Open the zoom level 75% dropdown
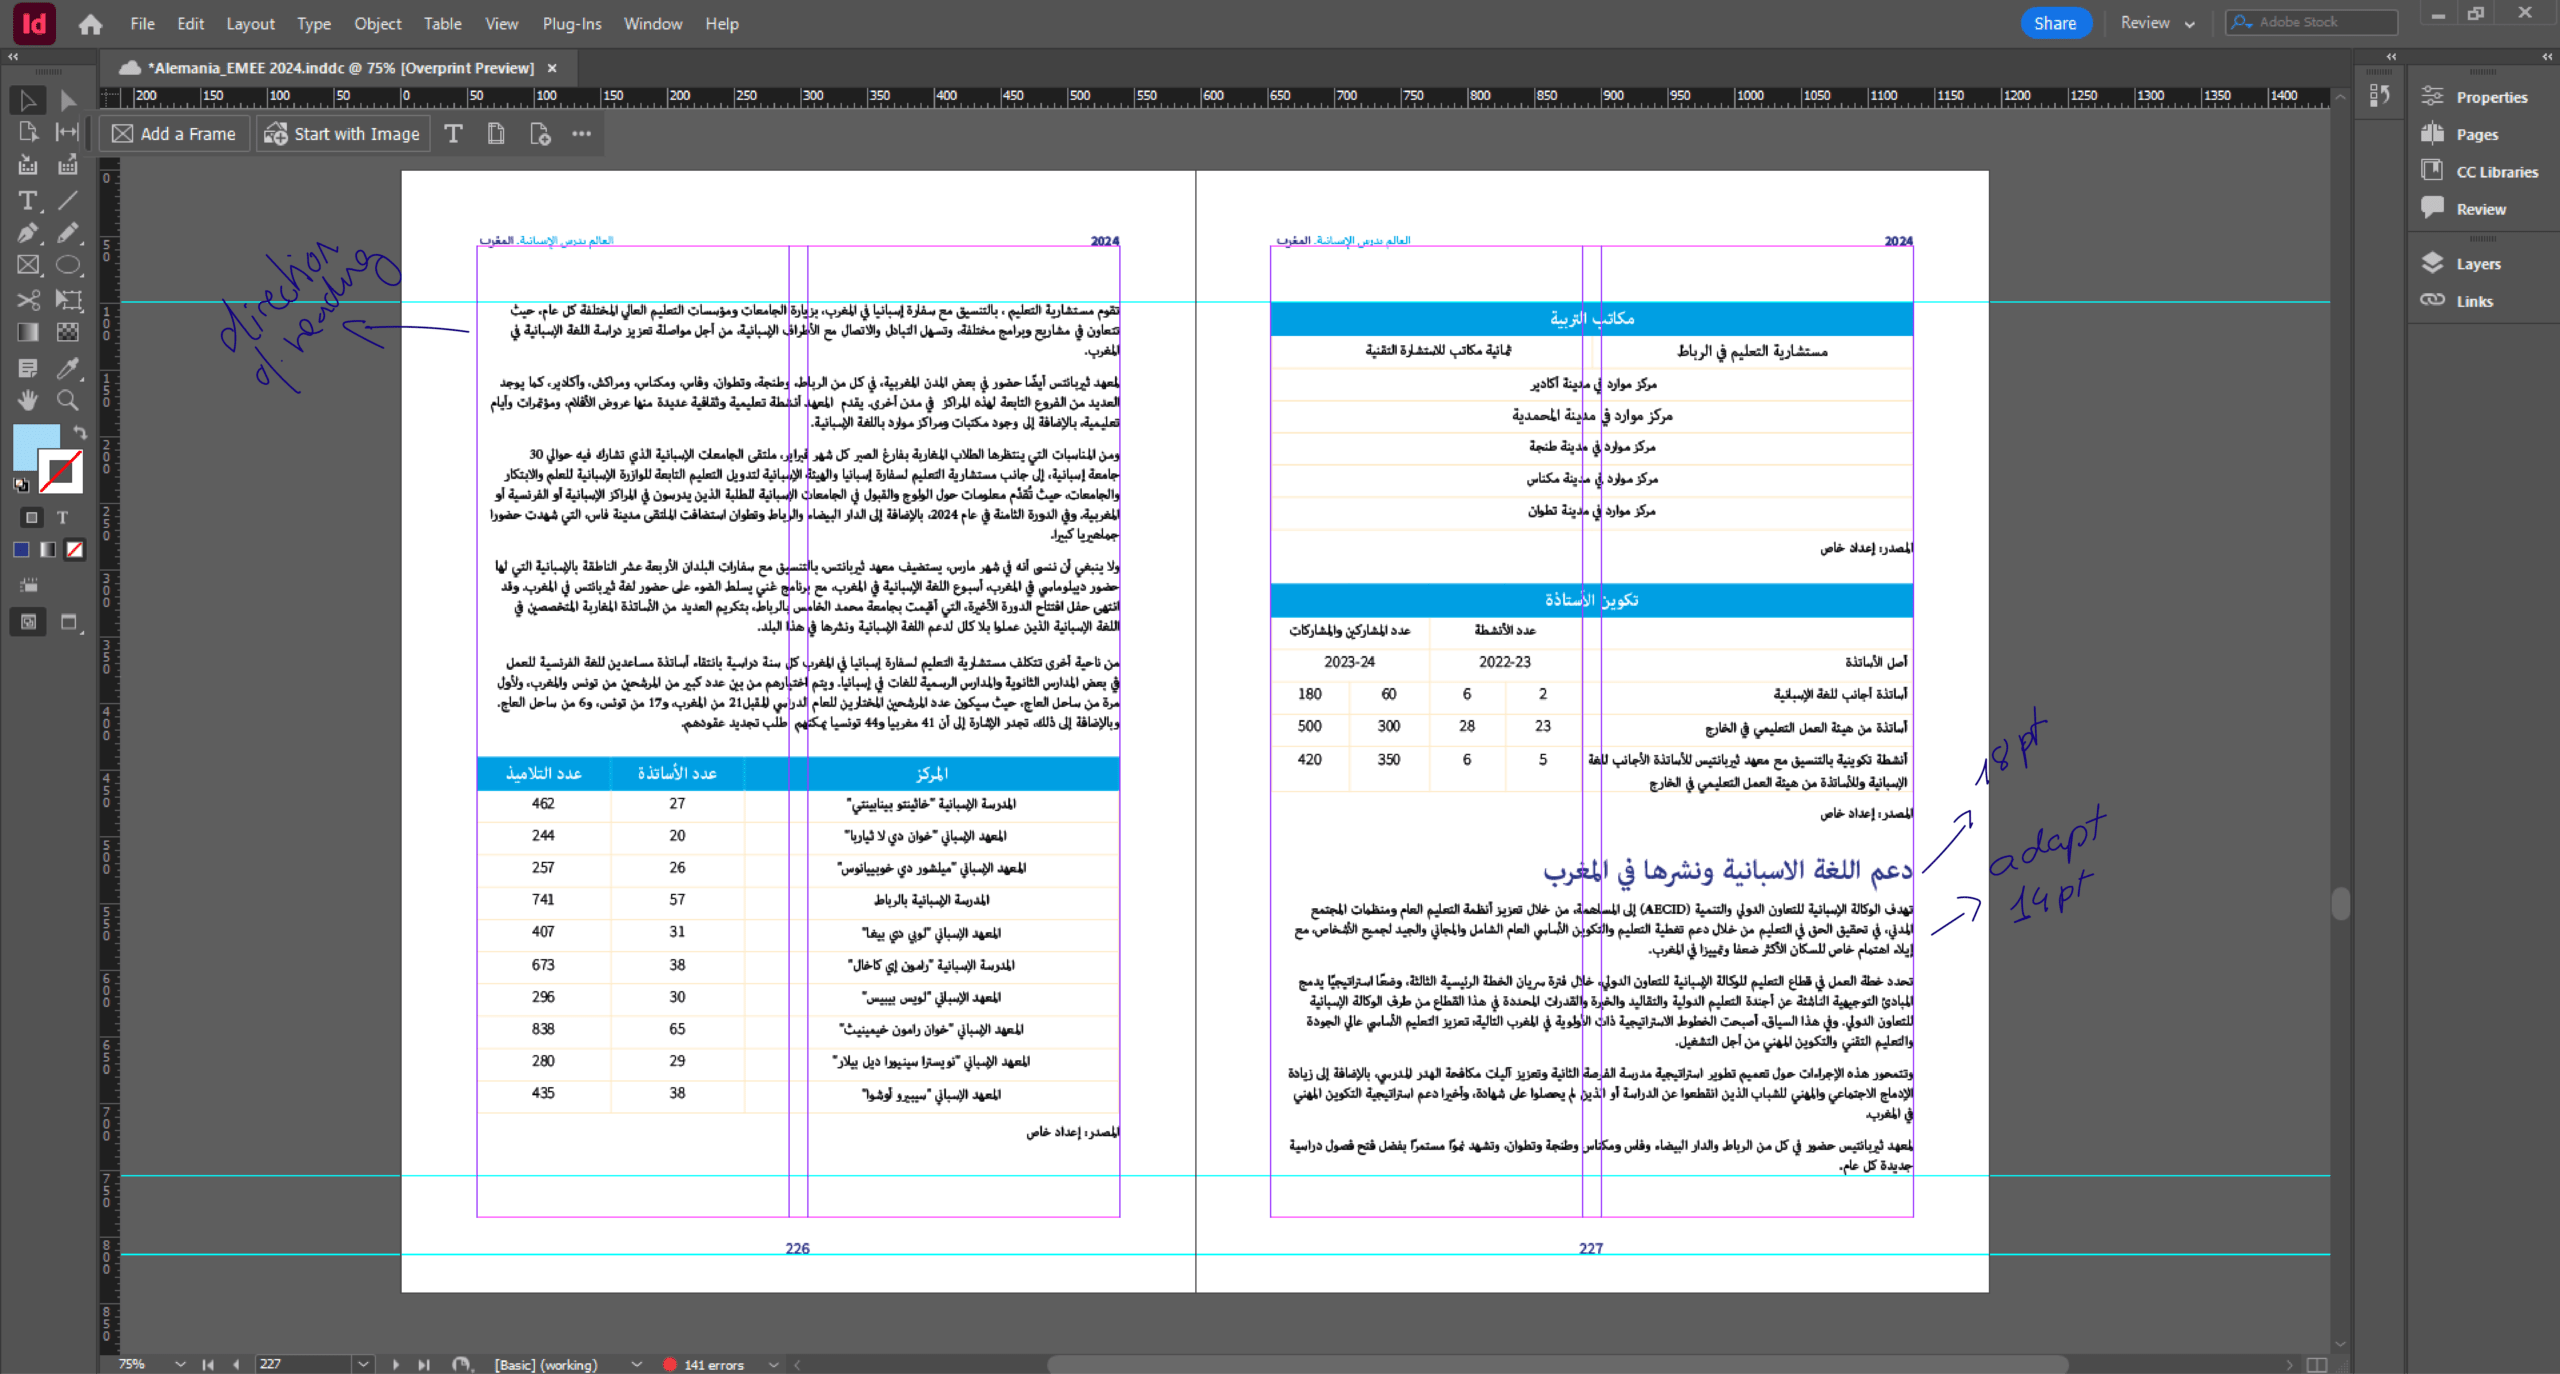 pyautogui.click(x=180, y=1364)
